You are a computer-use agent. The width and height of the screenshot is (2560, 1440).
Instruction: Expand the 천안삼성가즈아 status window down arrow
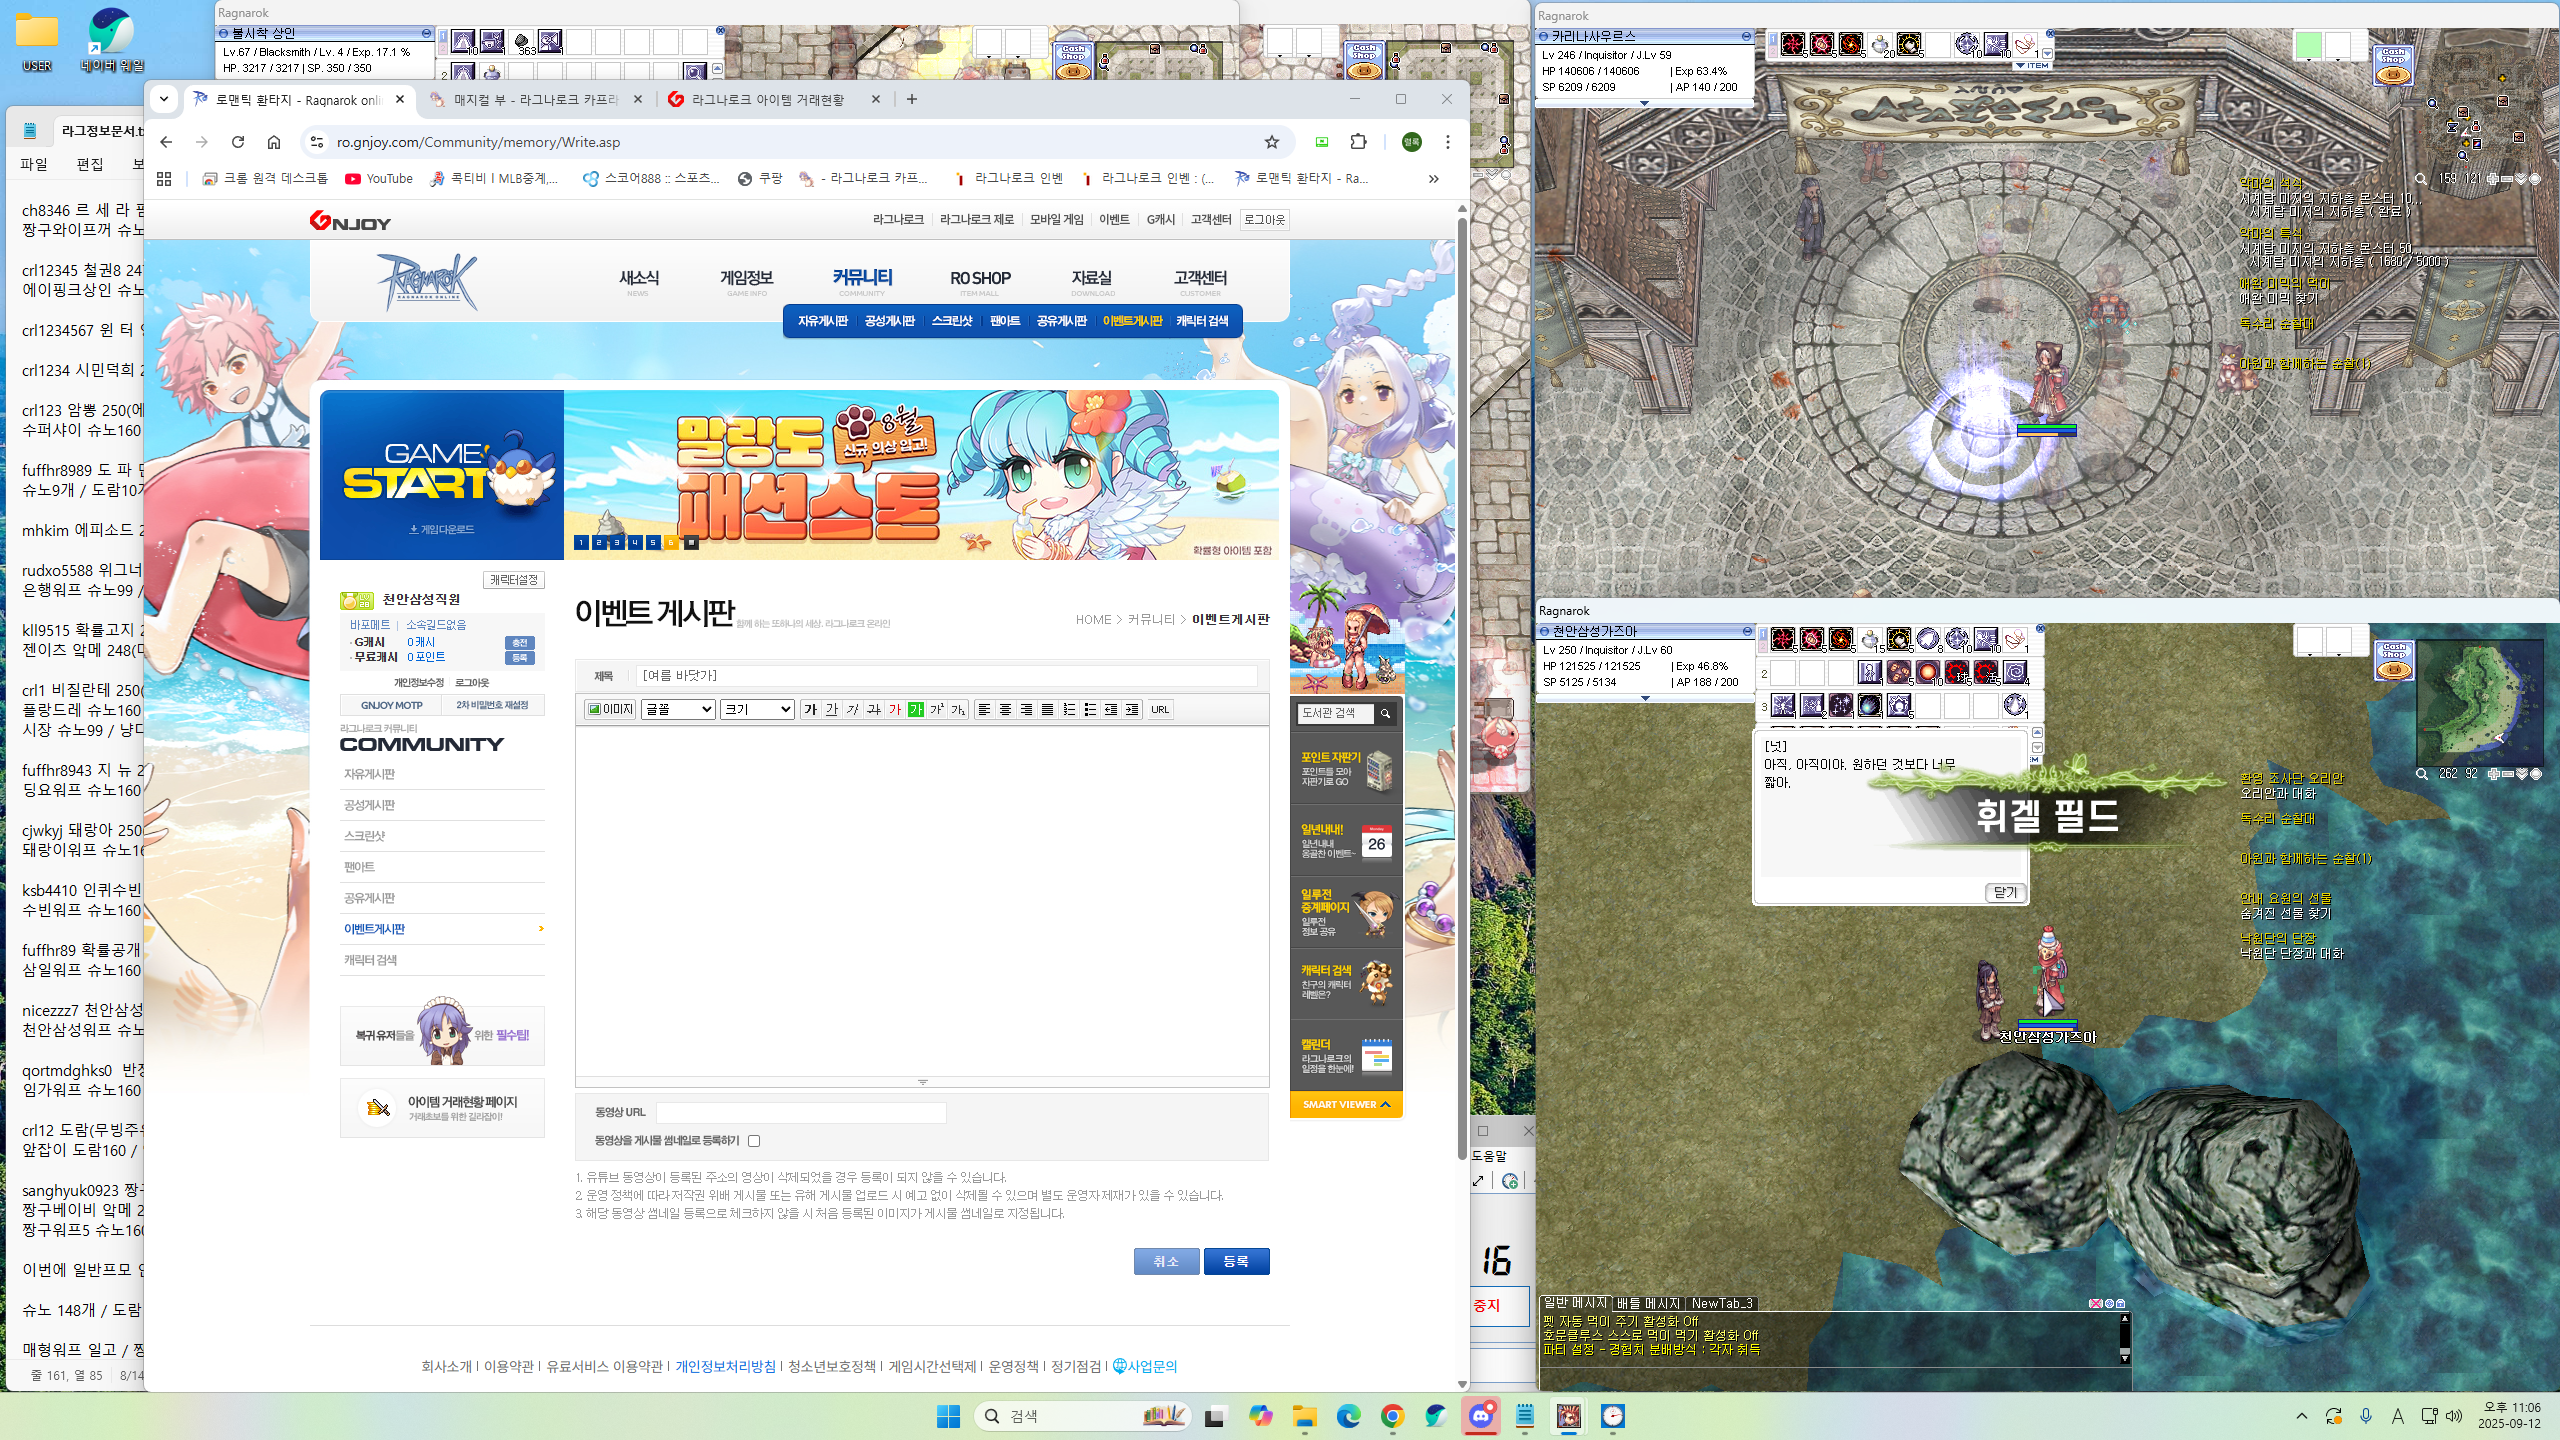[1644, 698]
